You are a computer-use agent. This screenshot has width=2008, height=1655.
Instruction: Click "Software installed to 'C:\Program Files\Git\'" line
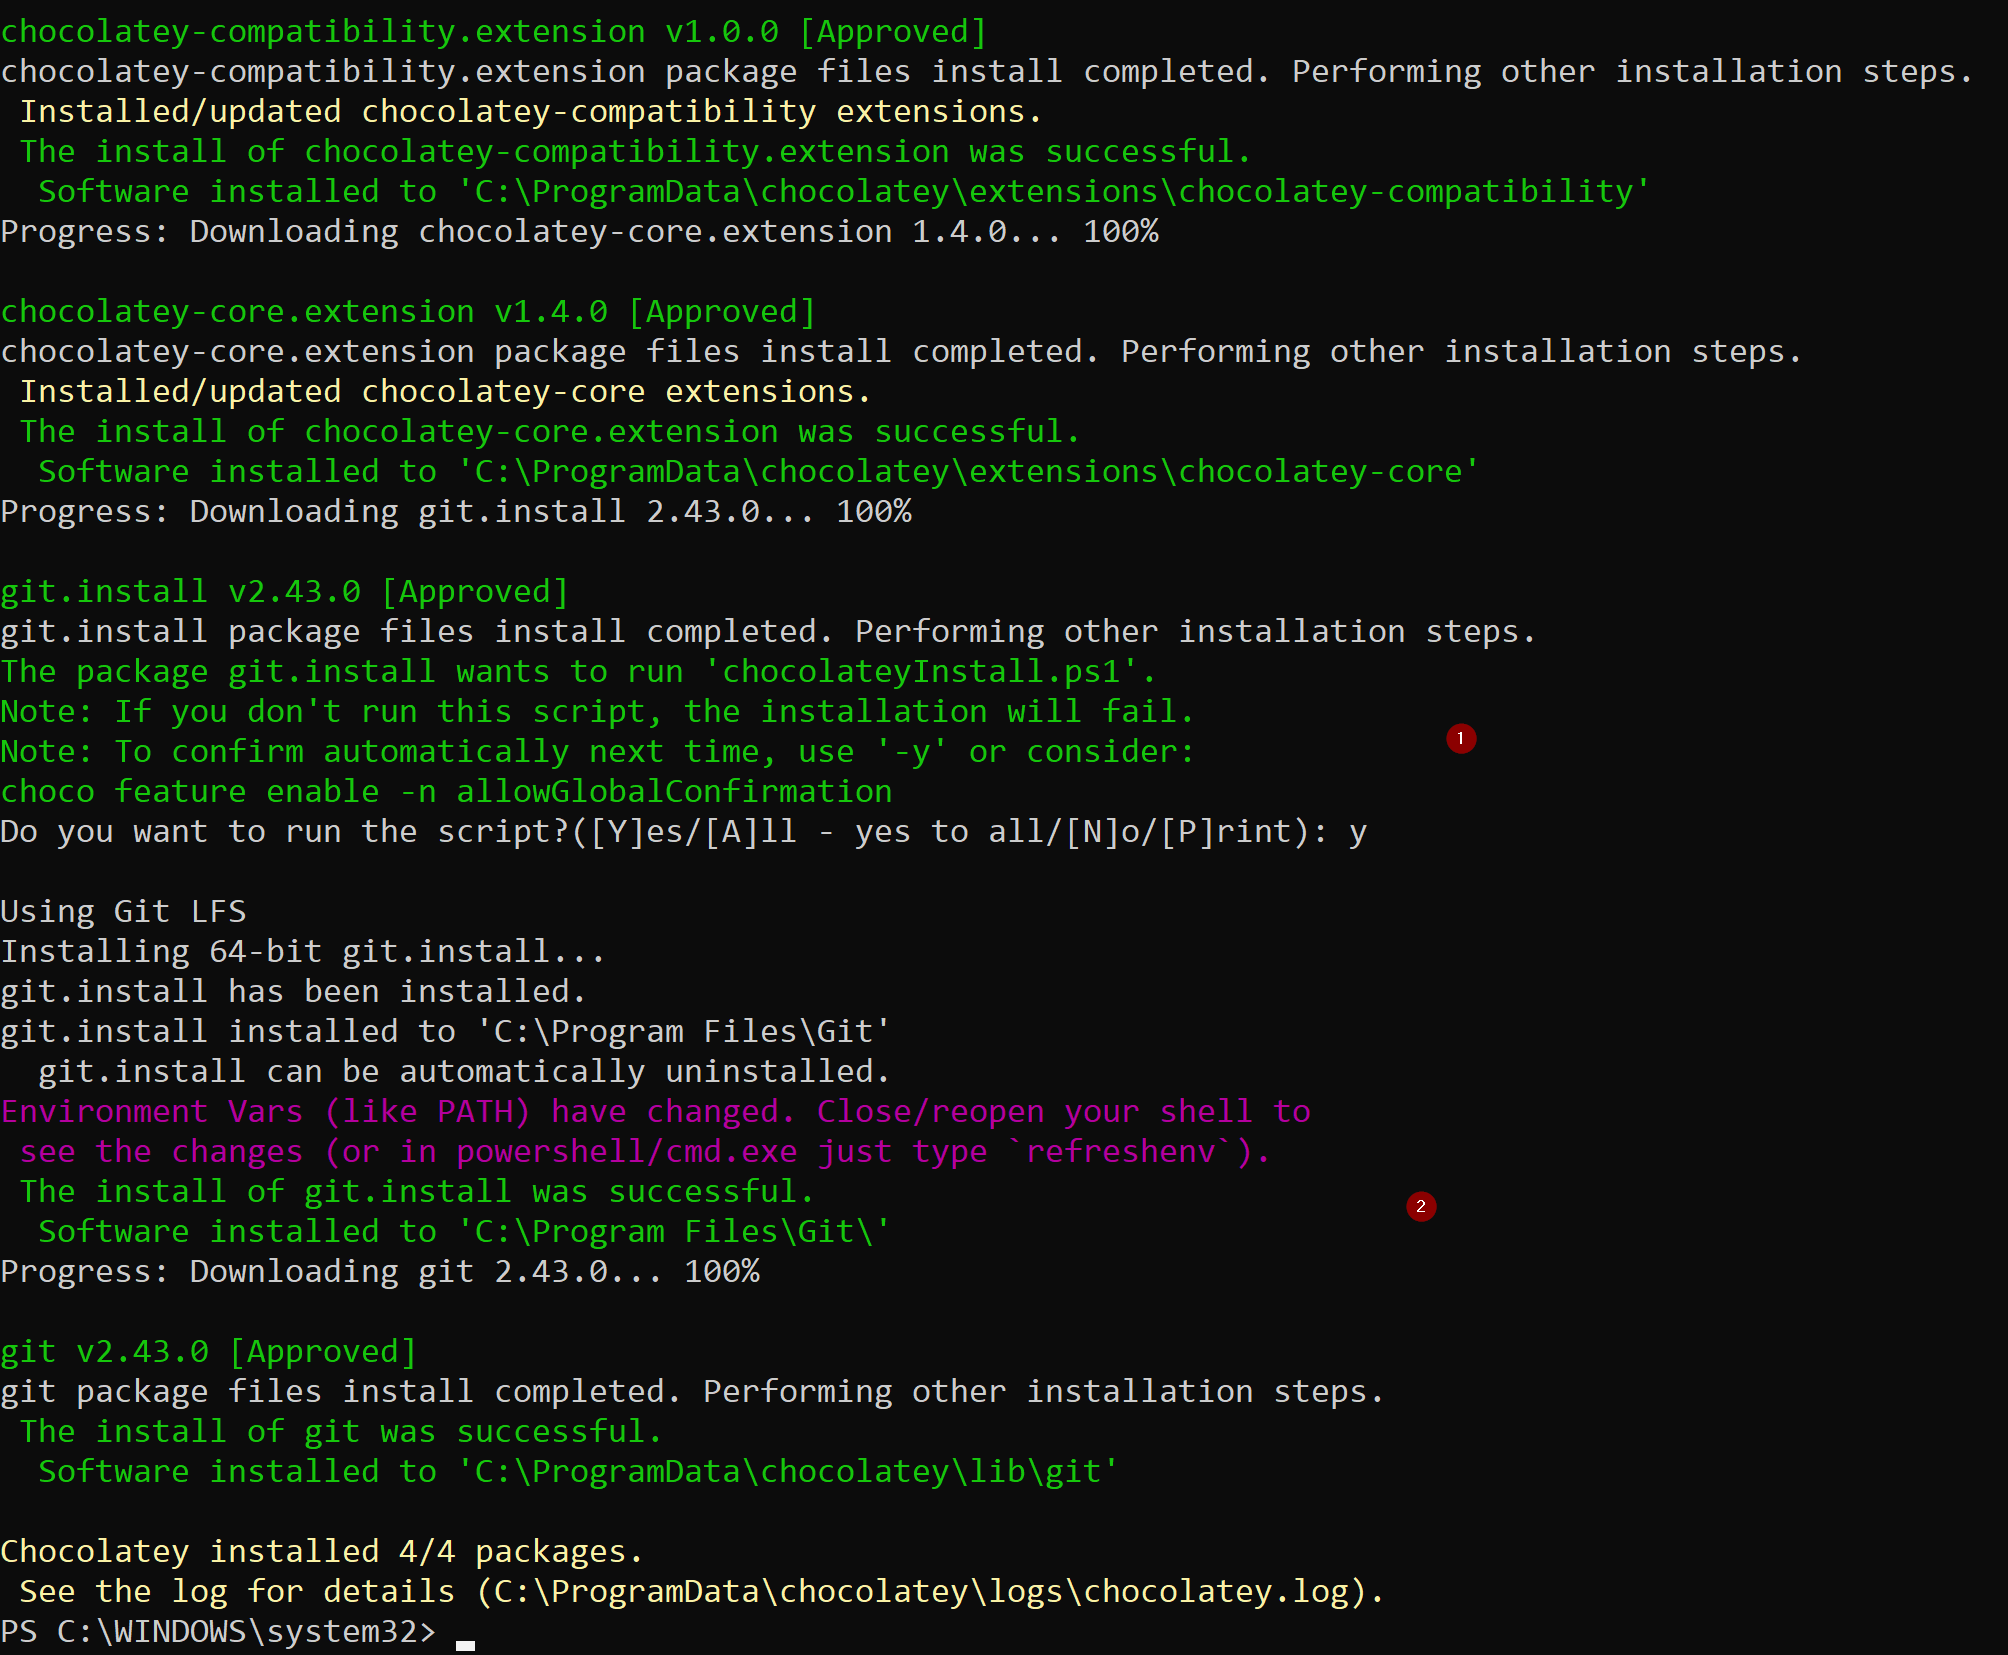(x=464, y=1232)
